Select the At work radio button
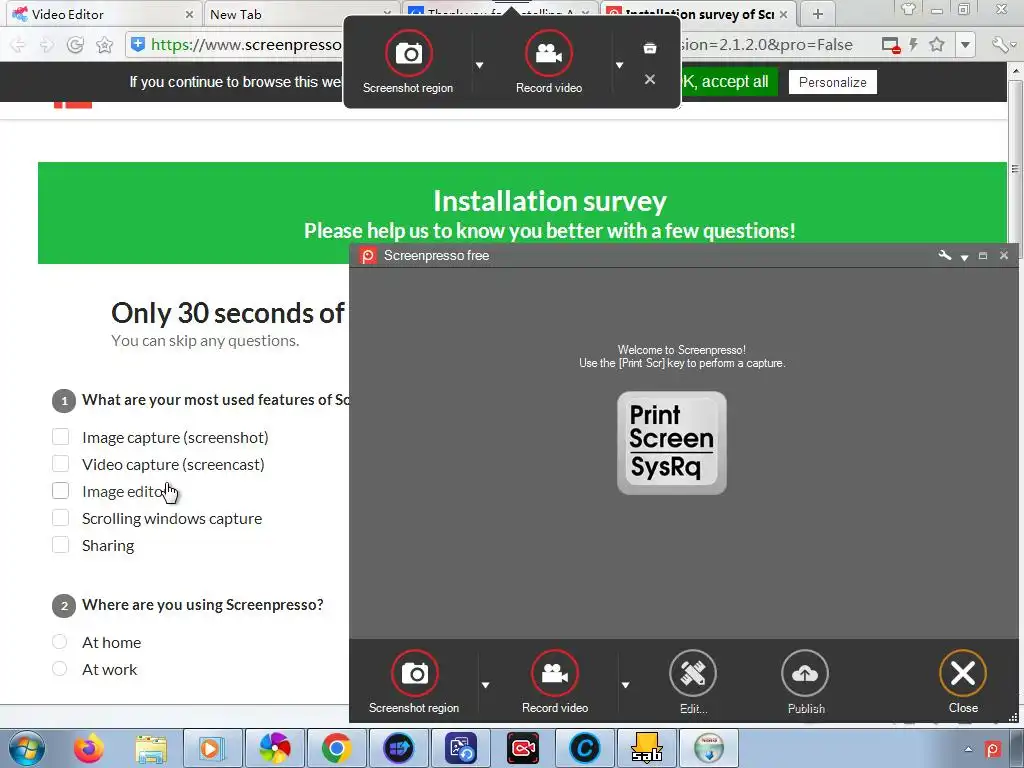 [59, 669]
